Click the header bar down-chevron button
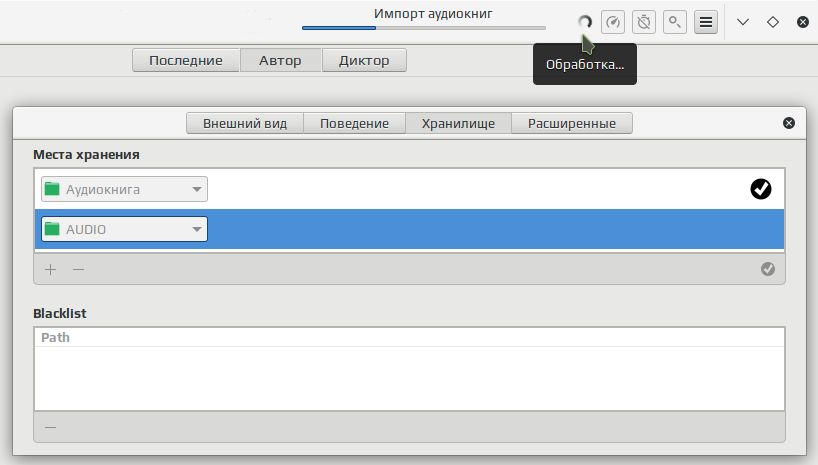The image size is (818, 465). (x=743, y=22)
